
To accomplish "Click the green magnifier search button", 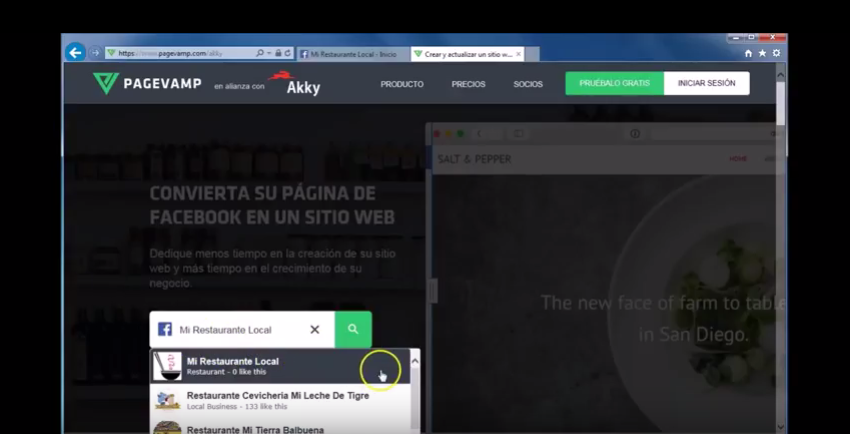I will coord(353,329).
